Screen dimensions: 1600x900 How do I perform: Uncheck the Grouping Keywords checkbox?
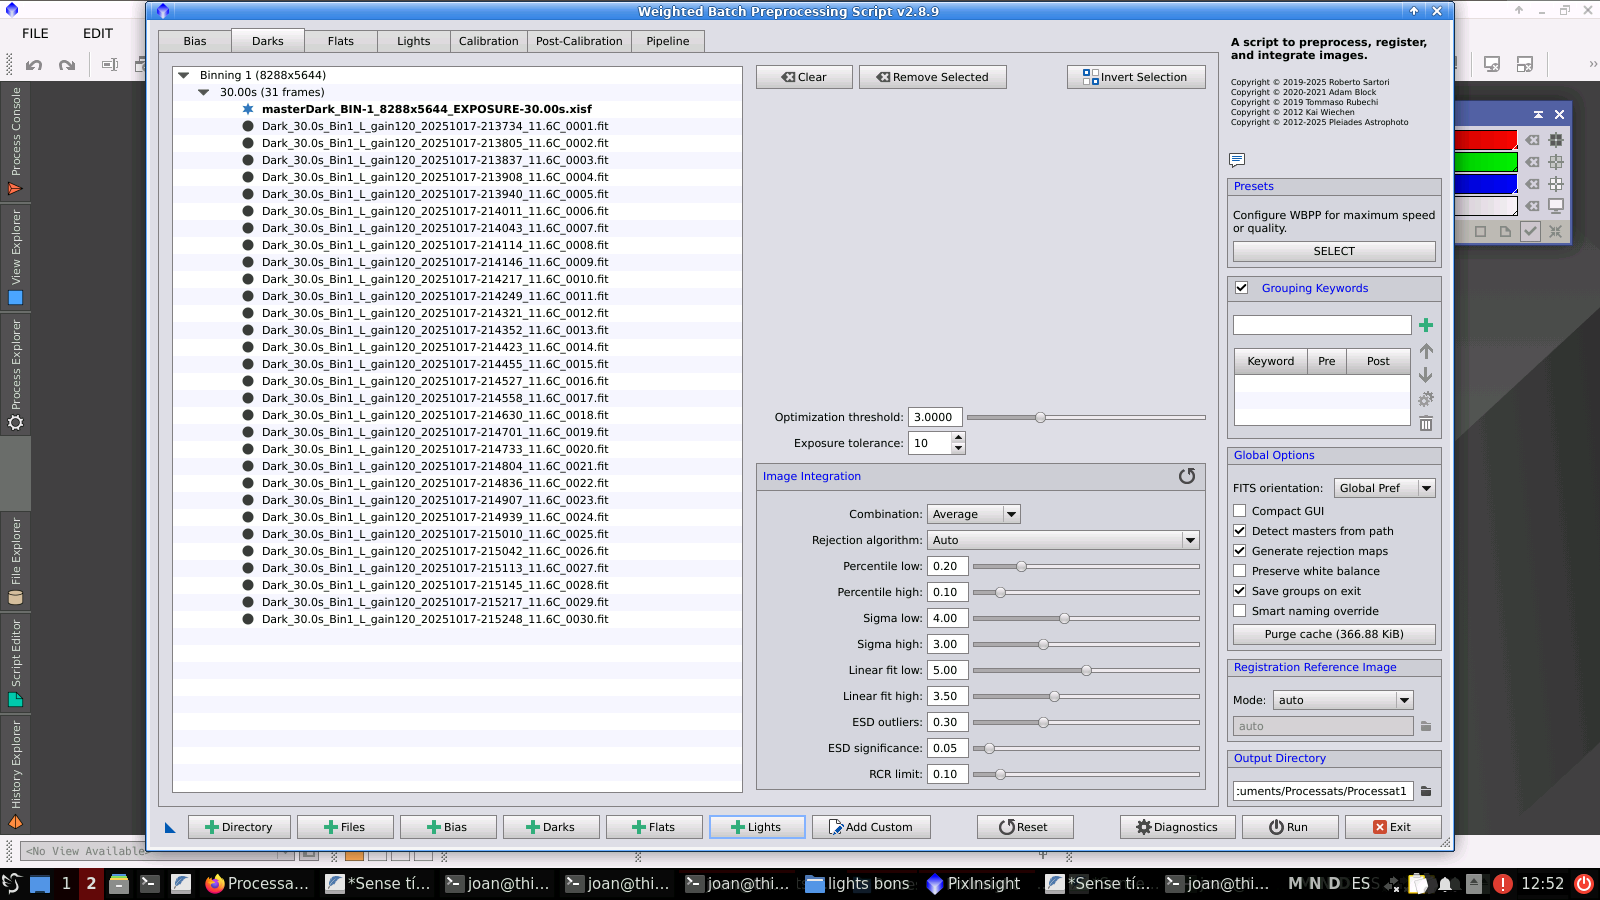1241,288
